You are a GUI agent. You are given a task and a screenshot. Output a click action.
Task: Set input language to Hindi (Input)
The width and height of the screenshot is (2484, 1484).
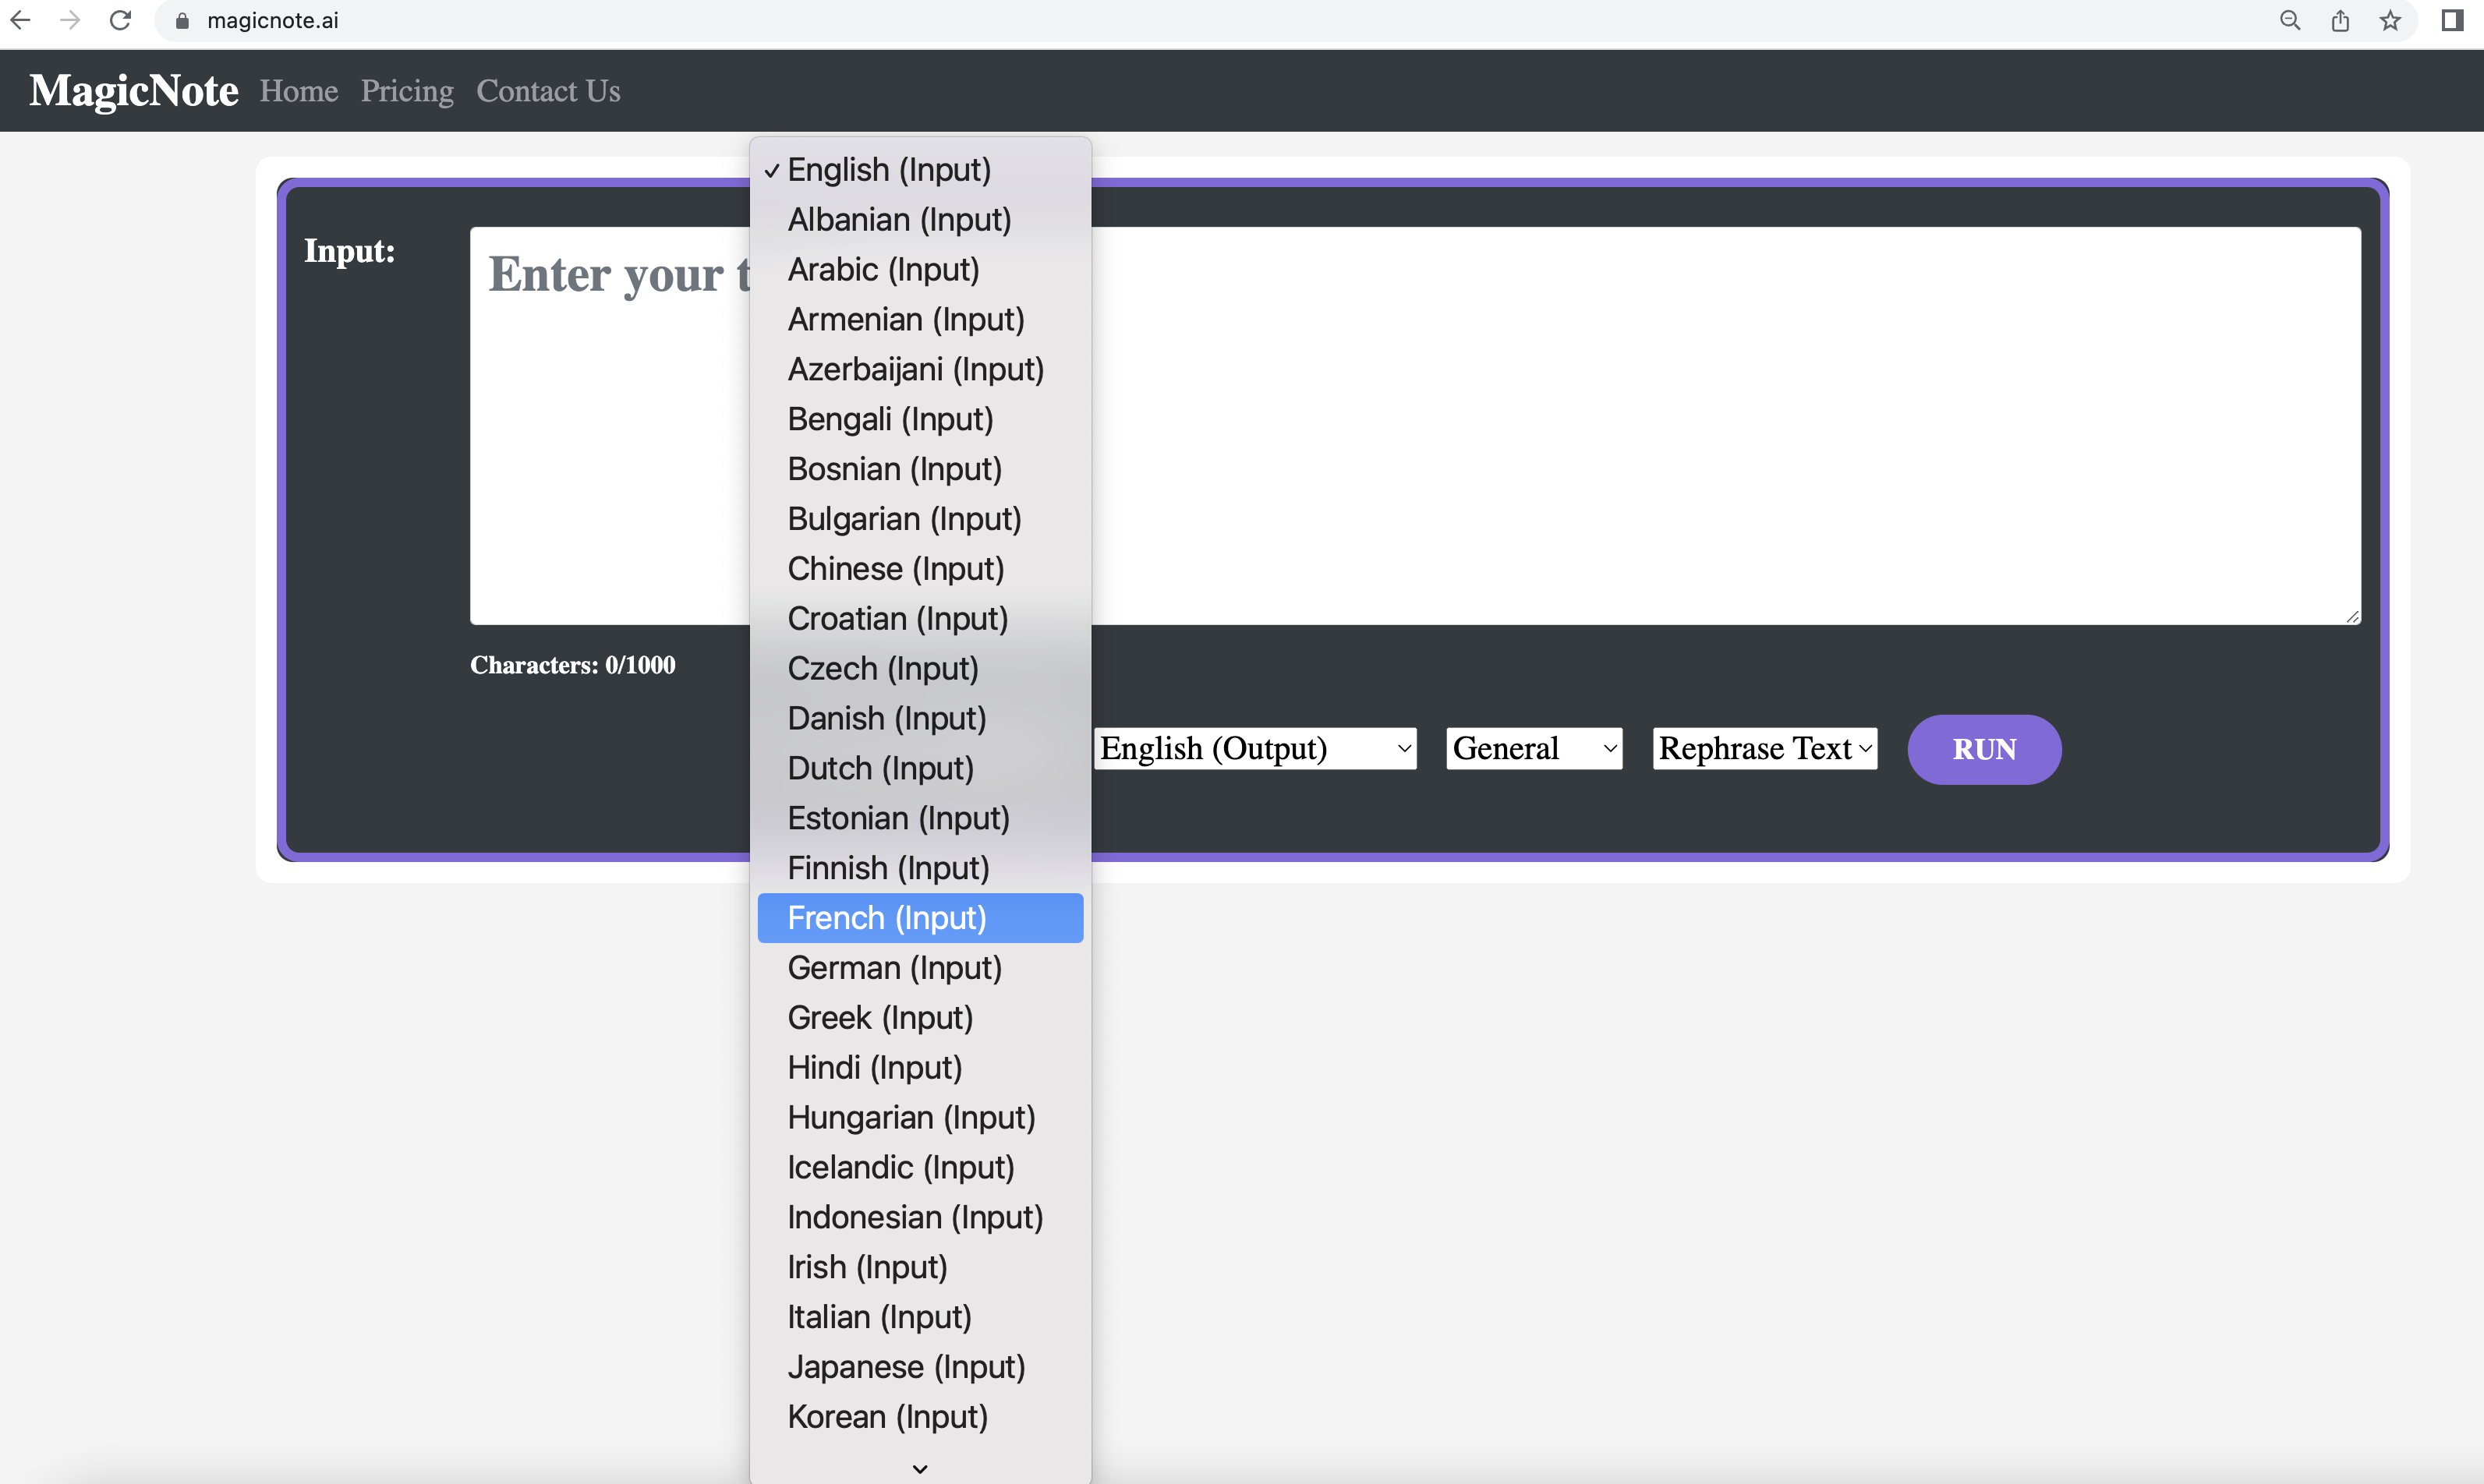pos(920,1068)
